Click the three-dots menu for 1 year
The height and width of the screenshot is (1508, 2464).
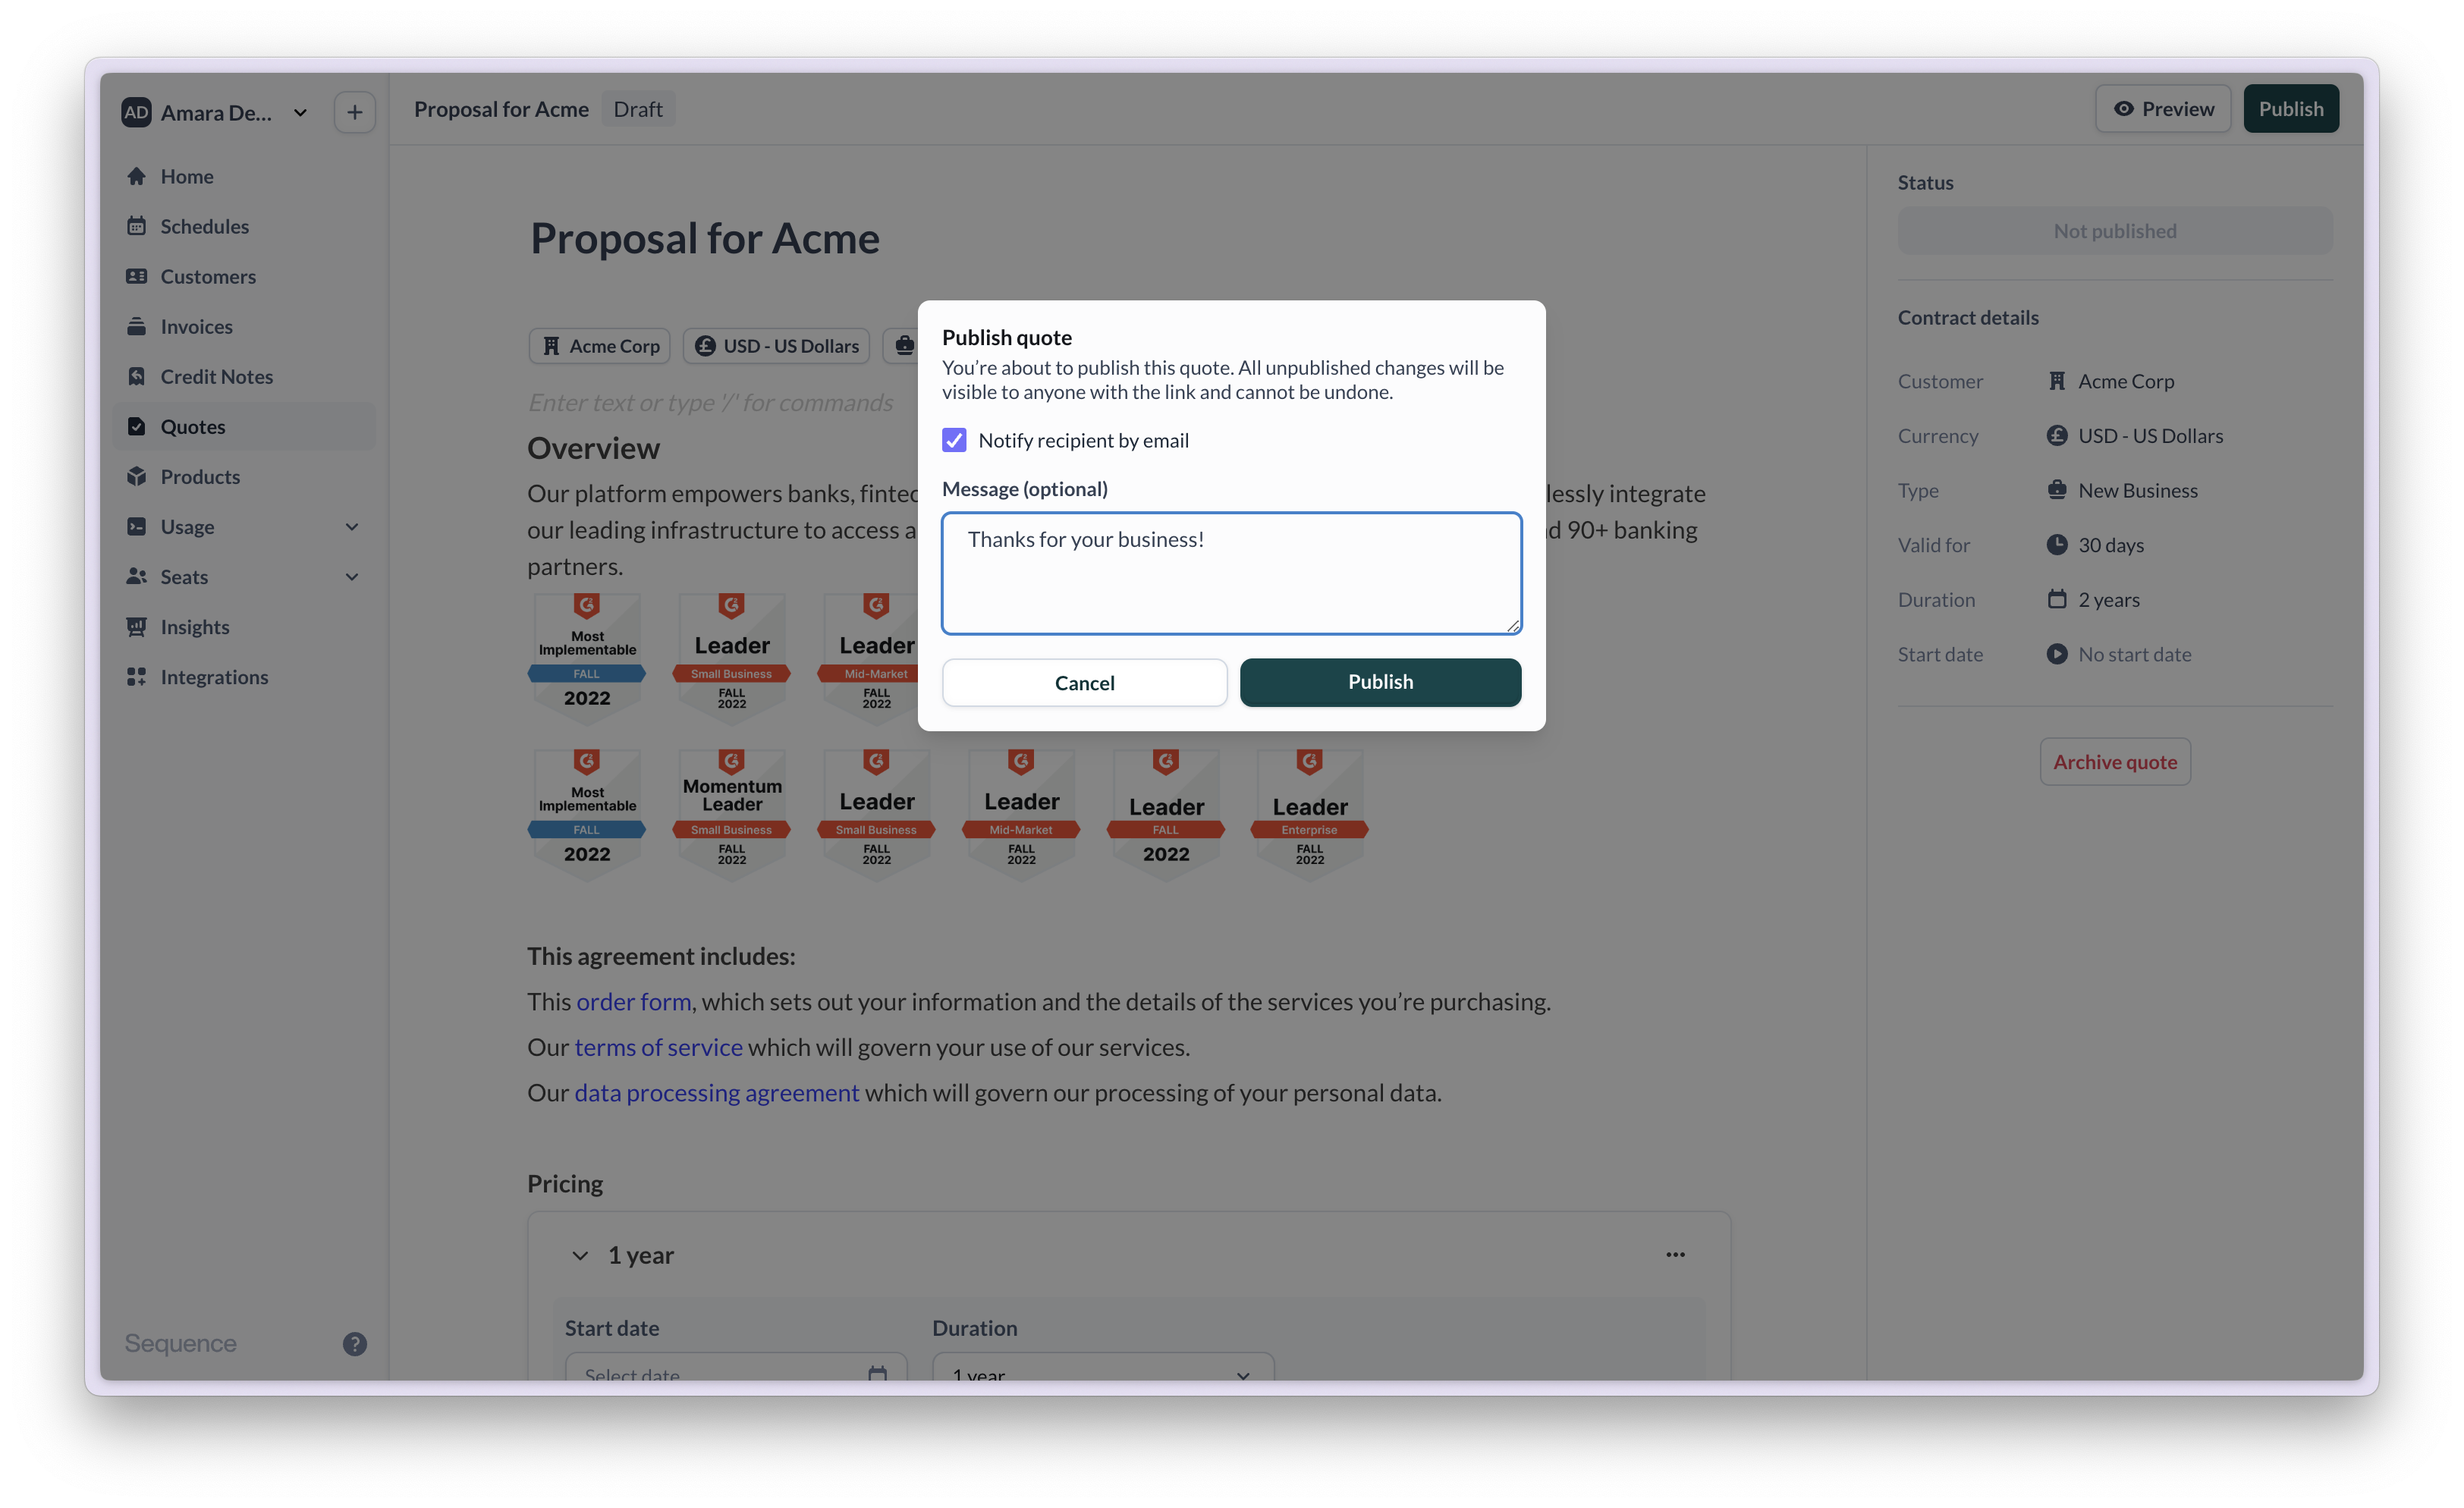point(1676,1254)
